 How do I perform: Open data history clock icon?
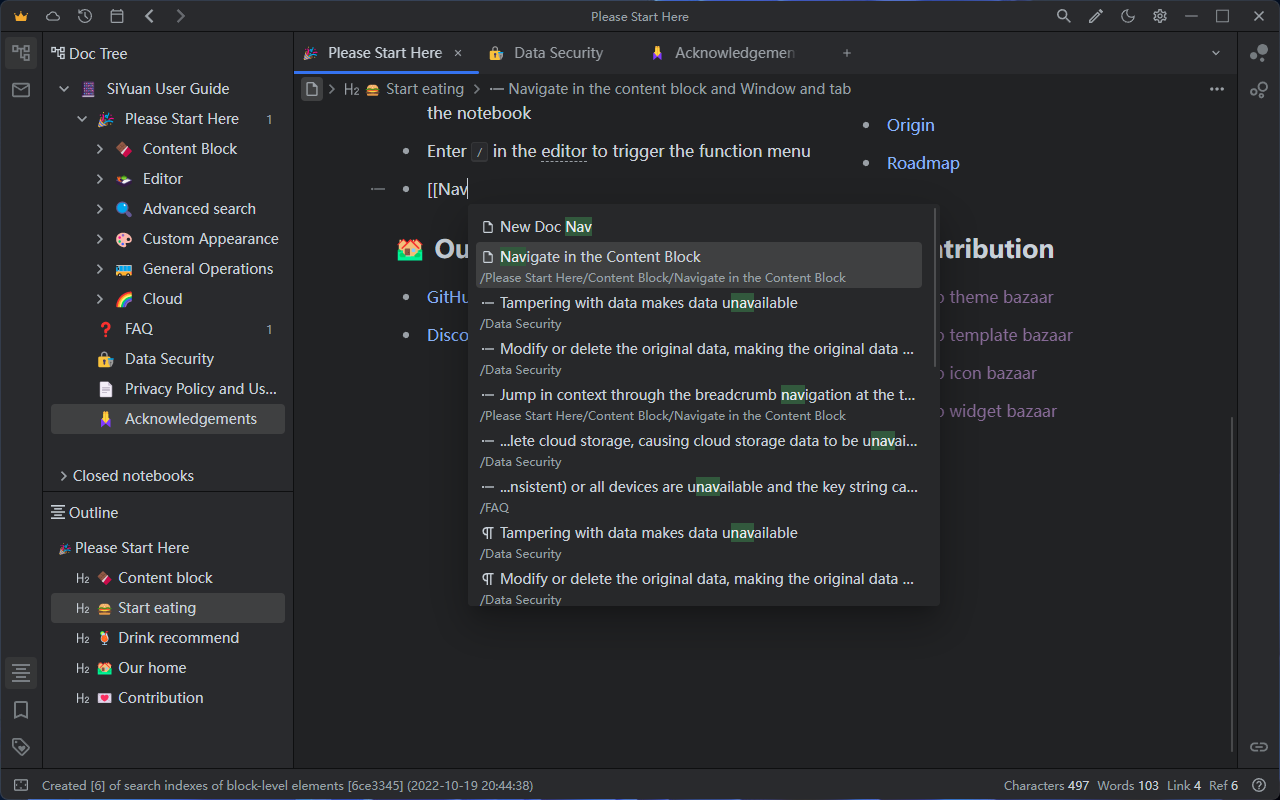(x=85, y=16)
